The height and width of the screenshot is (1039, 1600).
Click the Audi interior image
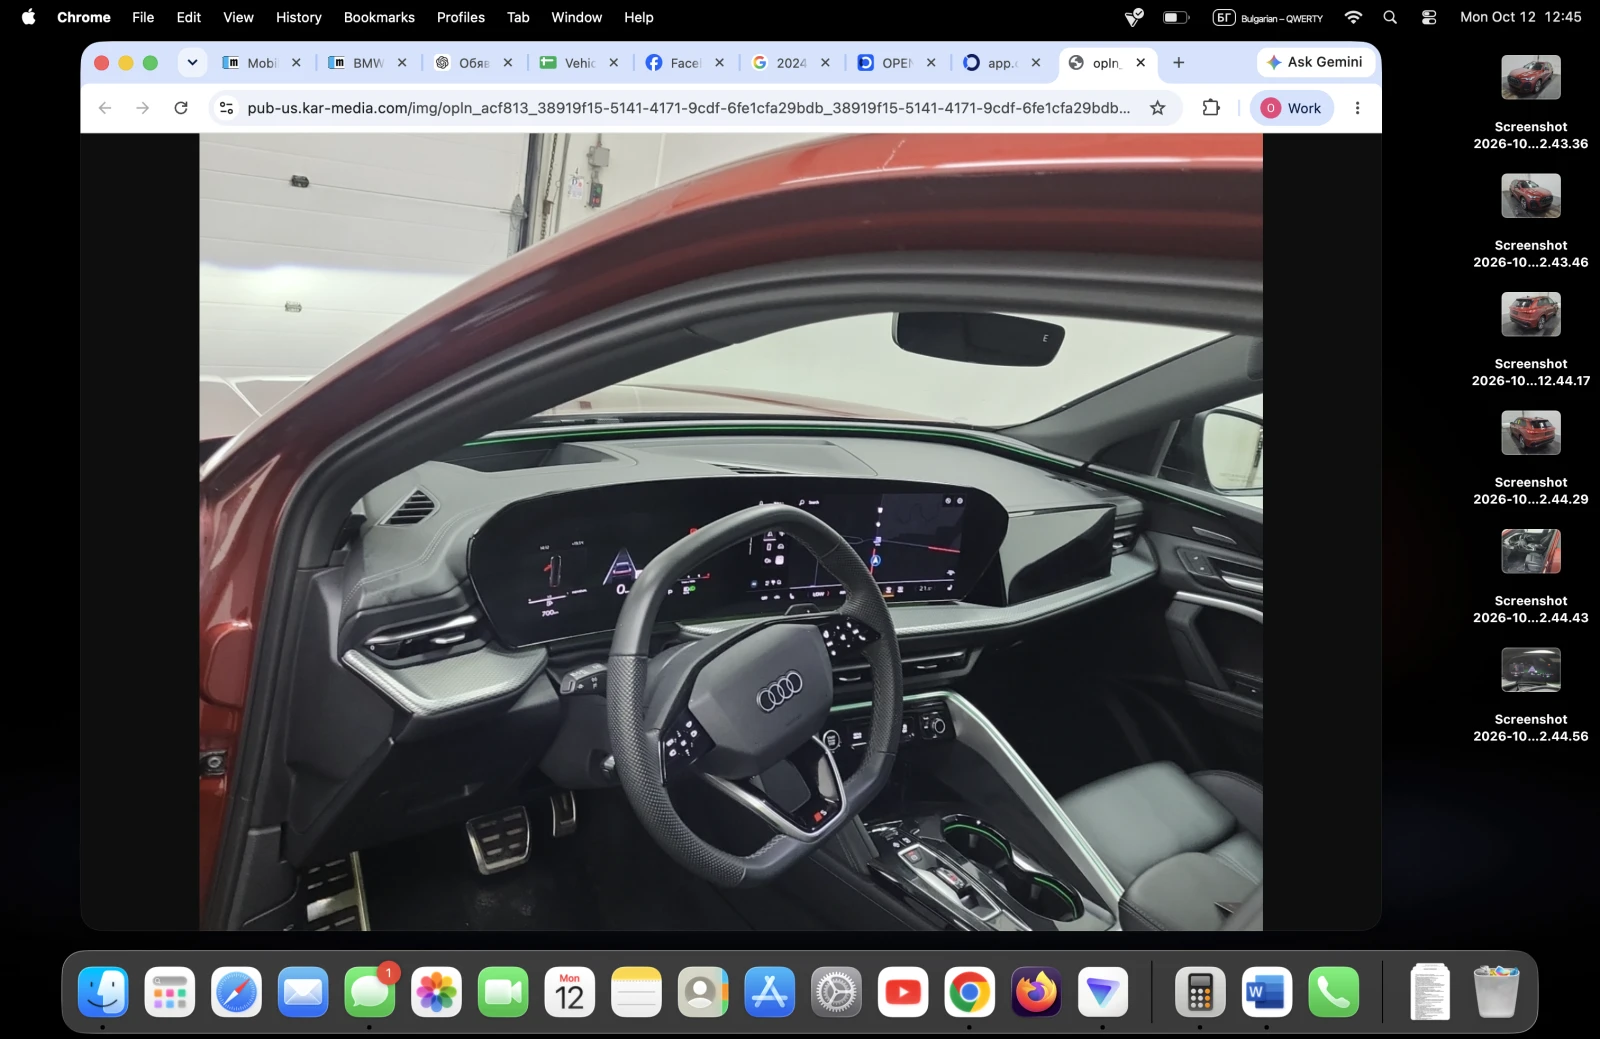(x=731, y=532)
